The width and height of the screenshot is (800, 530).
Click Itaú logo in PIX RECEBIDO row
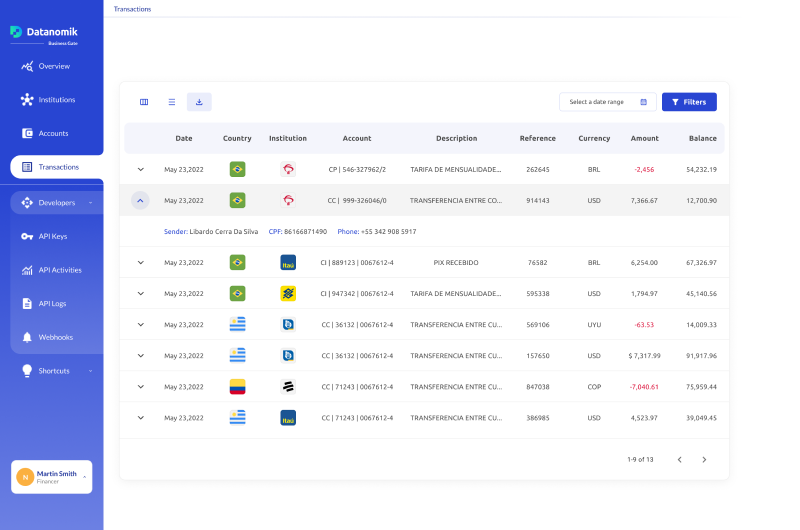coord(288,263)
